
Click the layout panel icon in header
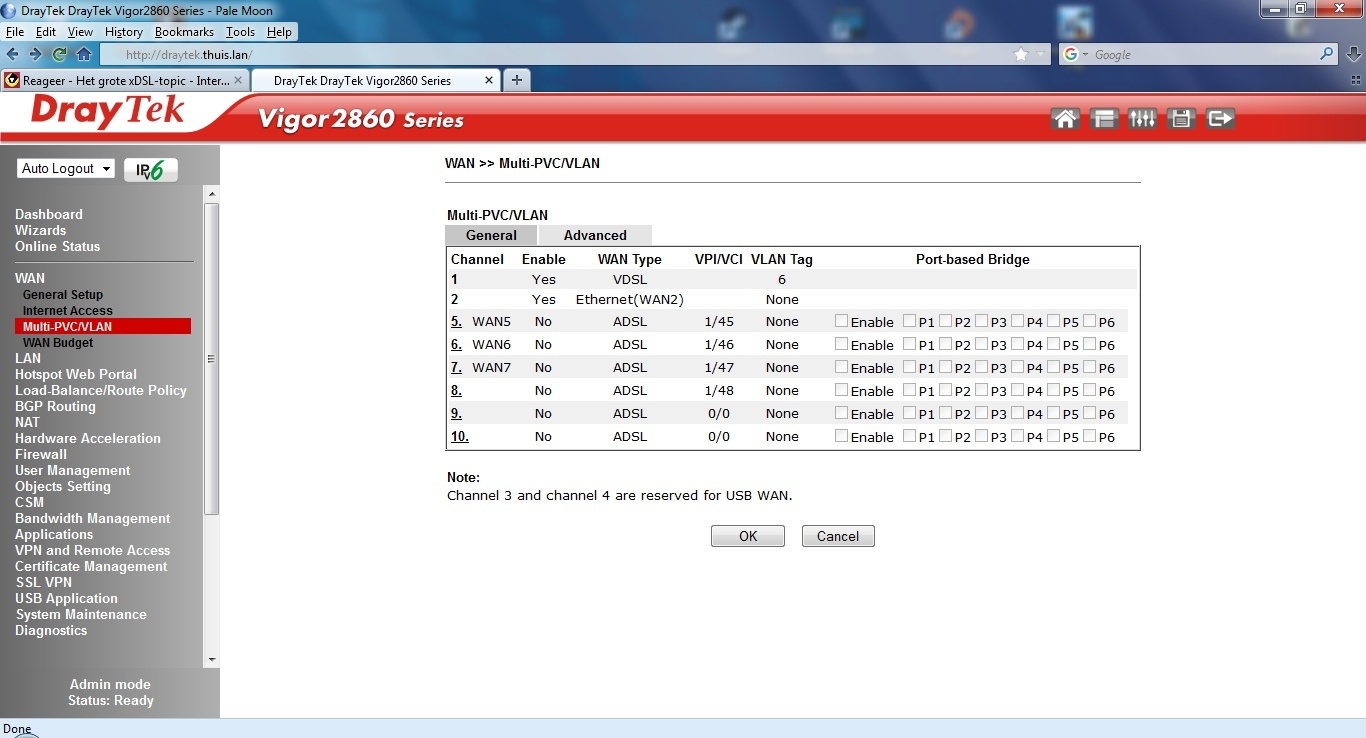click(1104, 119)
